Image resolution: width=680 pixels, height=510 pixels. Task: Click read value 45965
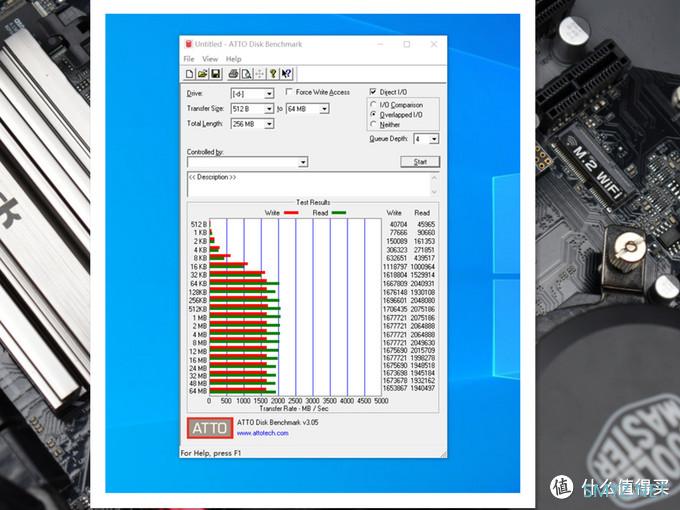point(426,224)
